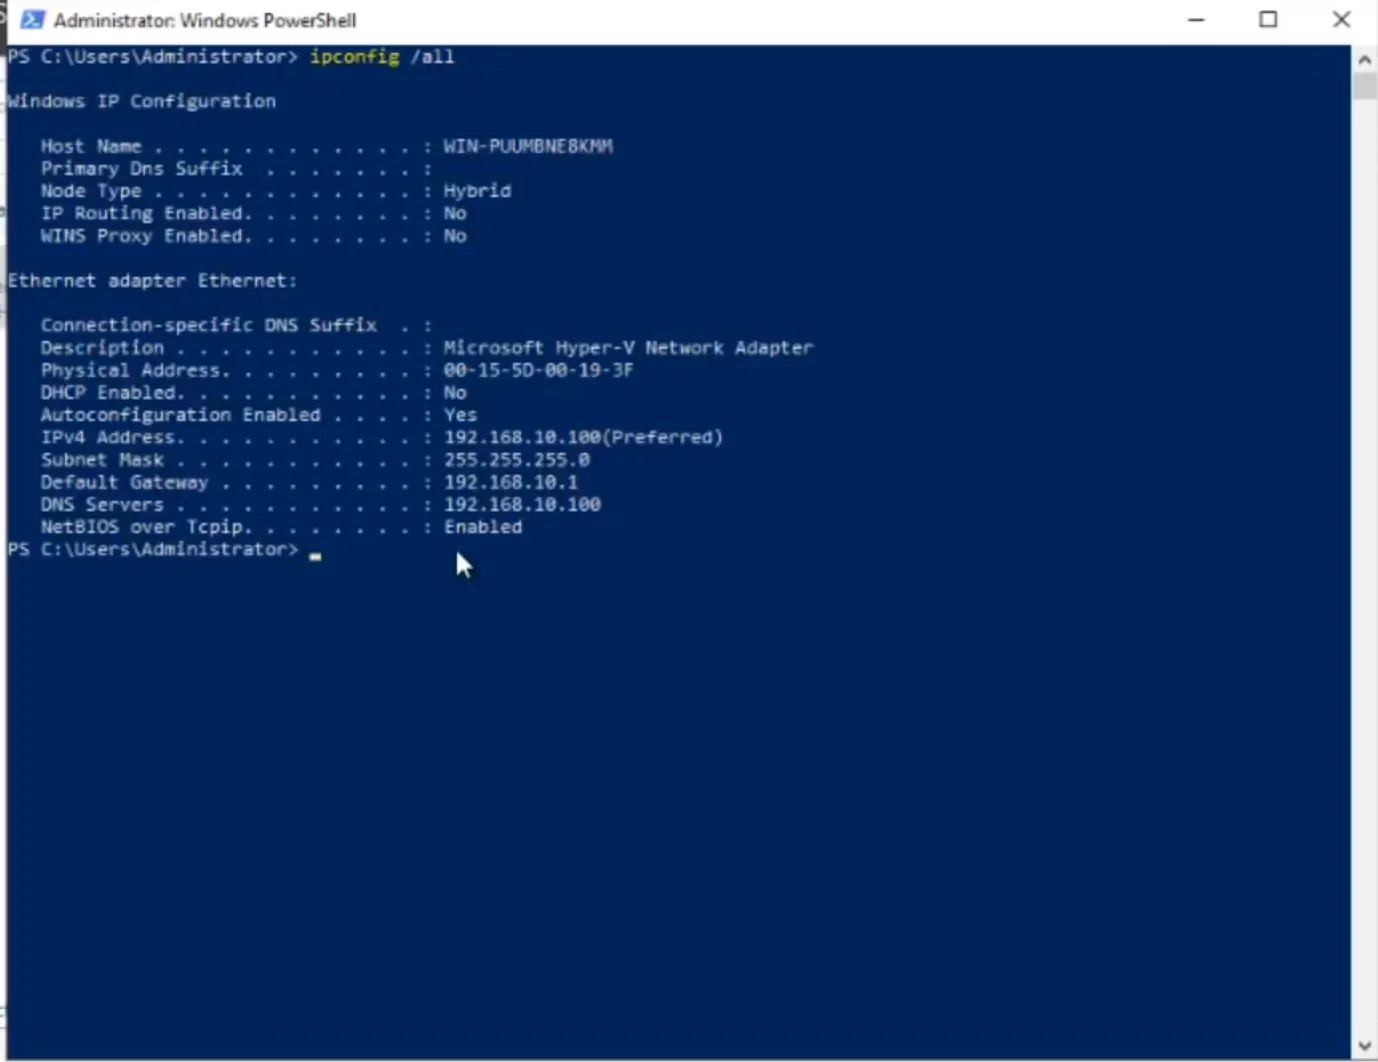Image resolution: width=1378 pixels, height=1062 pixels.
Task: Click 'Microsoft Hyper-V Network Adapter' description
Action: coord(628,348)
